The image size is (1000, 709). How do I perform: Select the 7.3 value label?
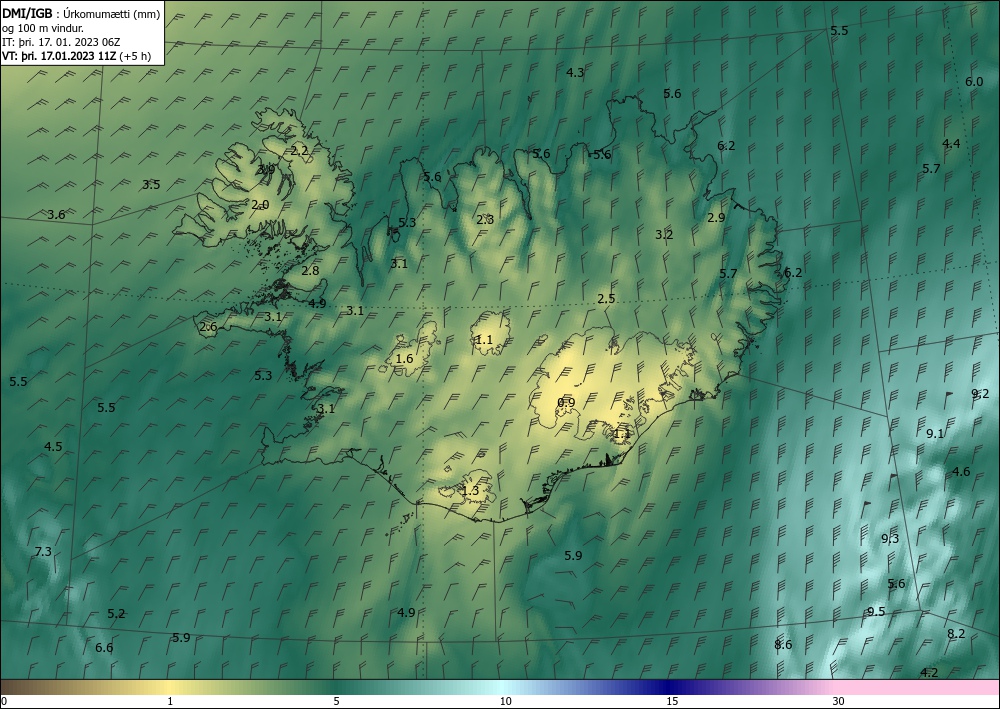43,552
